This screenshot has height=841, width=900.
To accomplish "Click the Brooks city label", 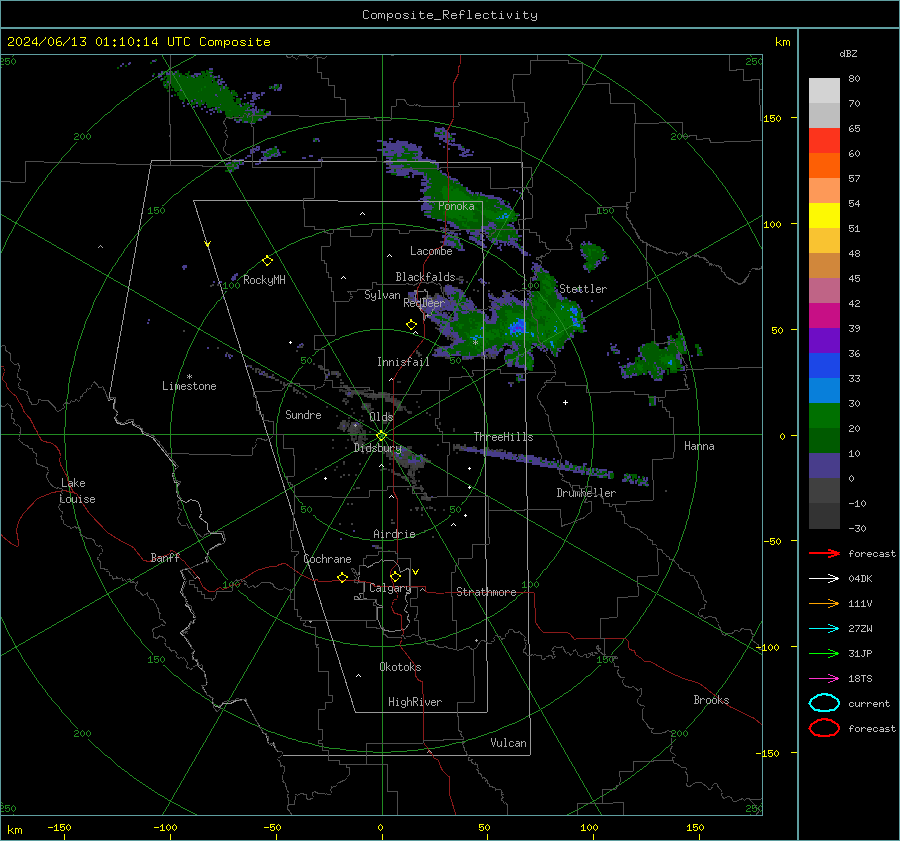I will (x=711, y=700).
